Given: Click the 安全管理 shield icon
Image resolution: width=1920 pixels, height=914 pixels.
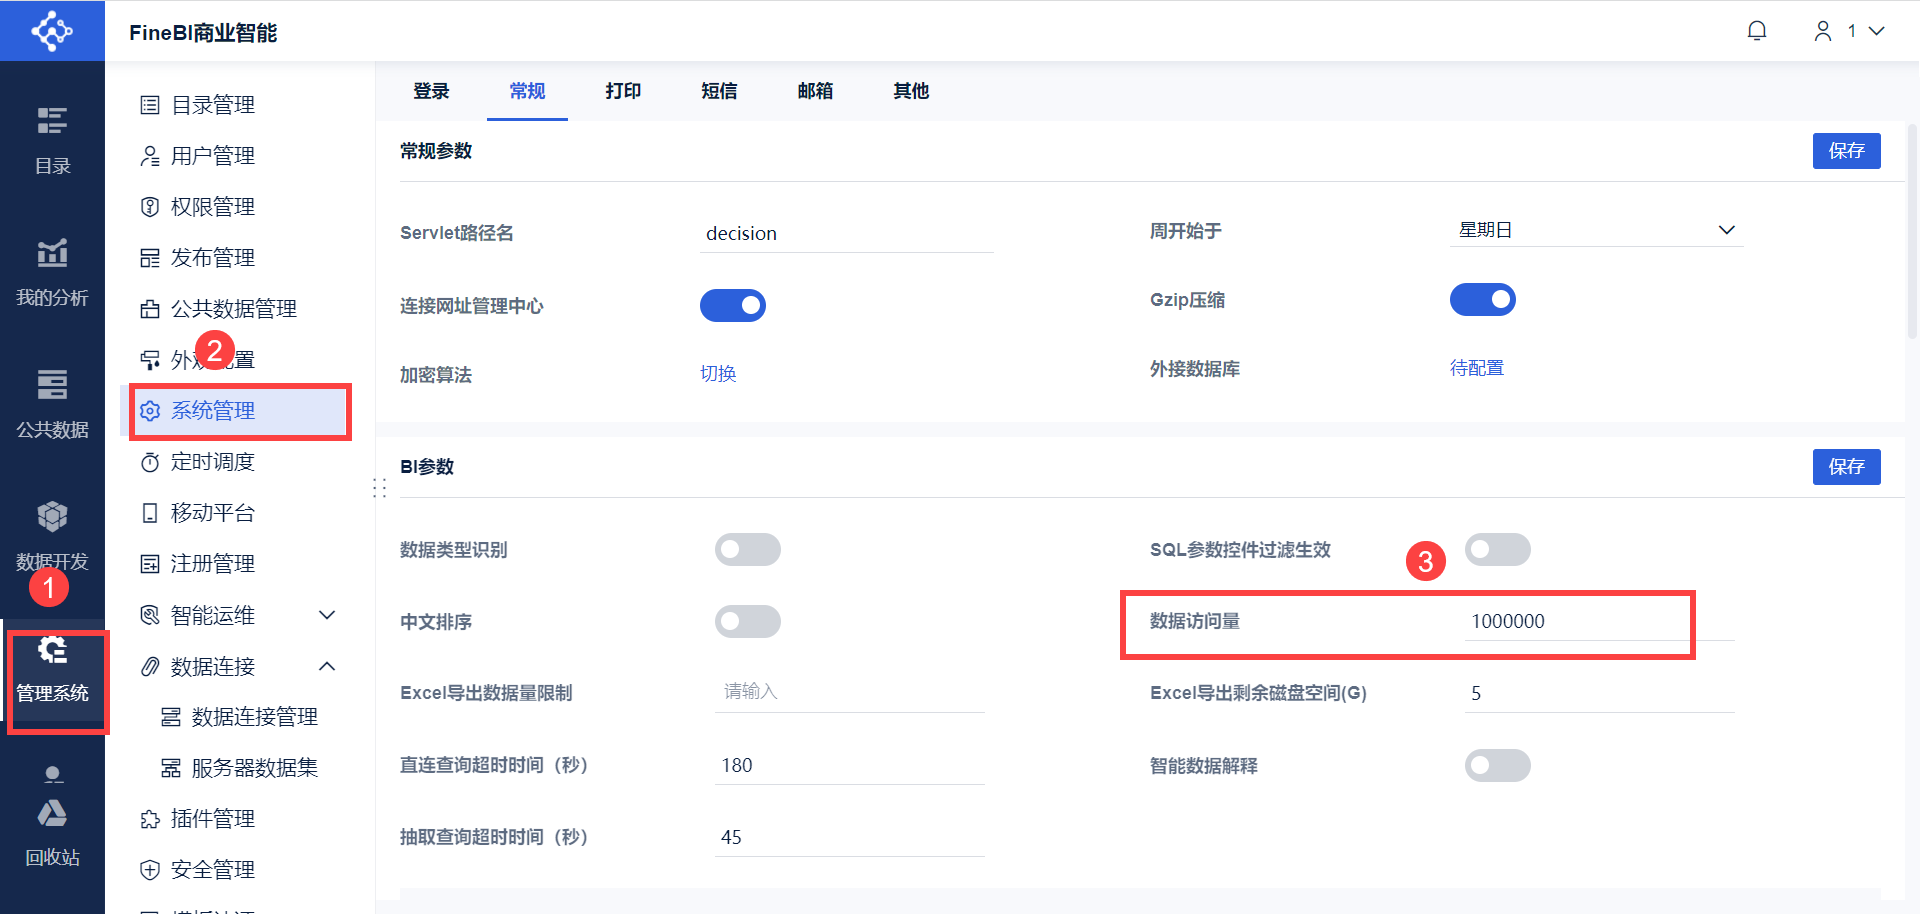Looking at the screenshot, I should click(150, 870).
